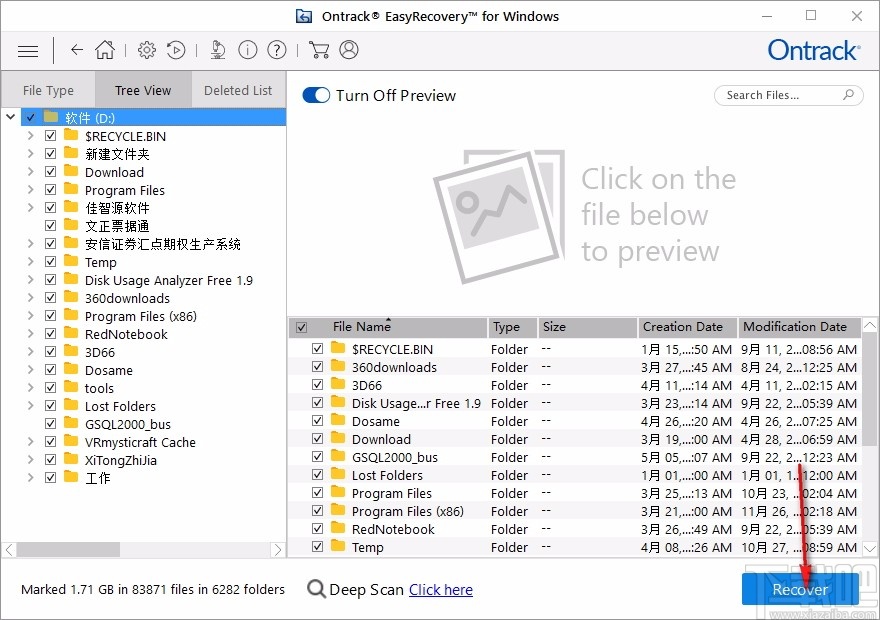Viewport: 880px width, 620px height.
Task: Click the tools folder icon in tree
Action: click(x=71, y=387)
